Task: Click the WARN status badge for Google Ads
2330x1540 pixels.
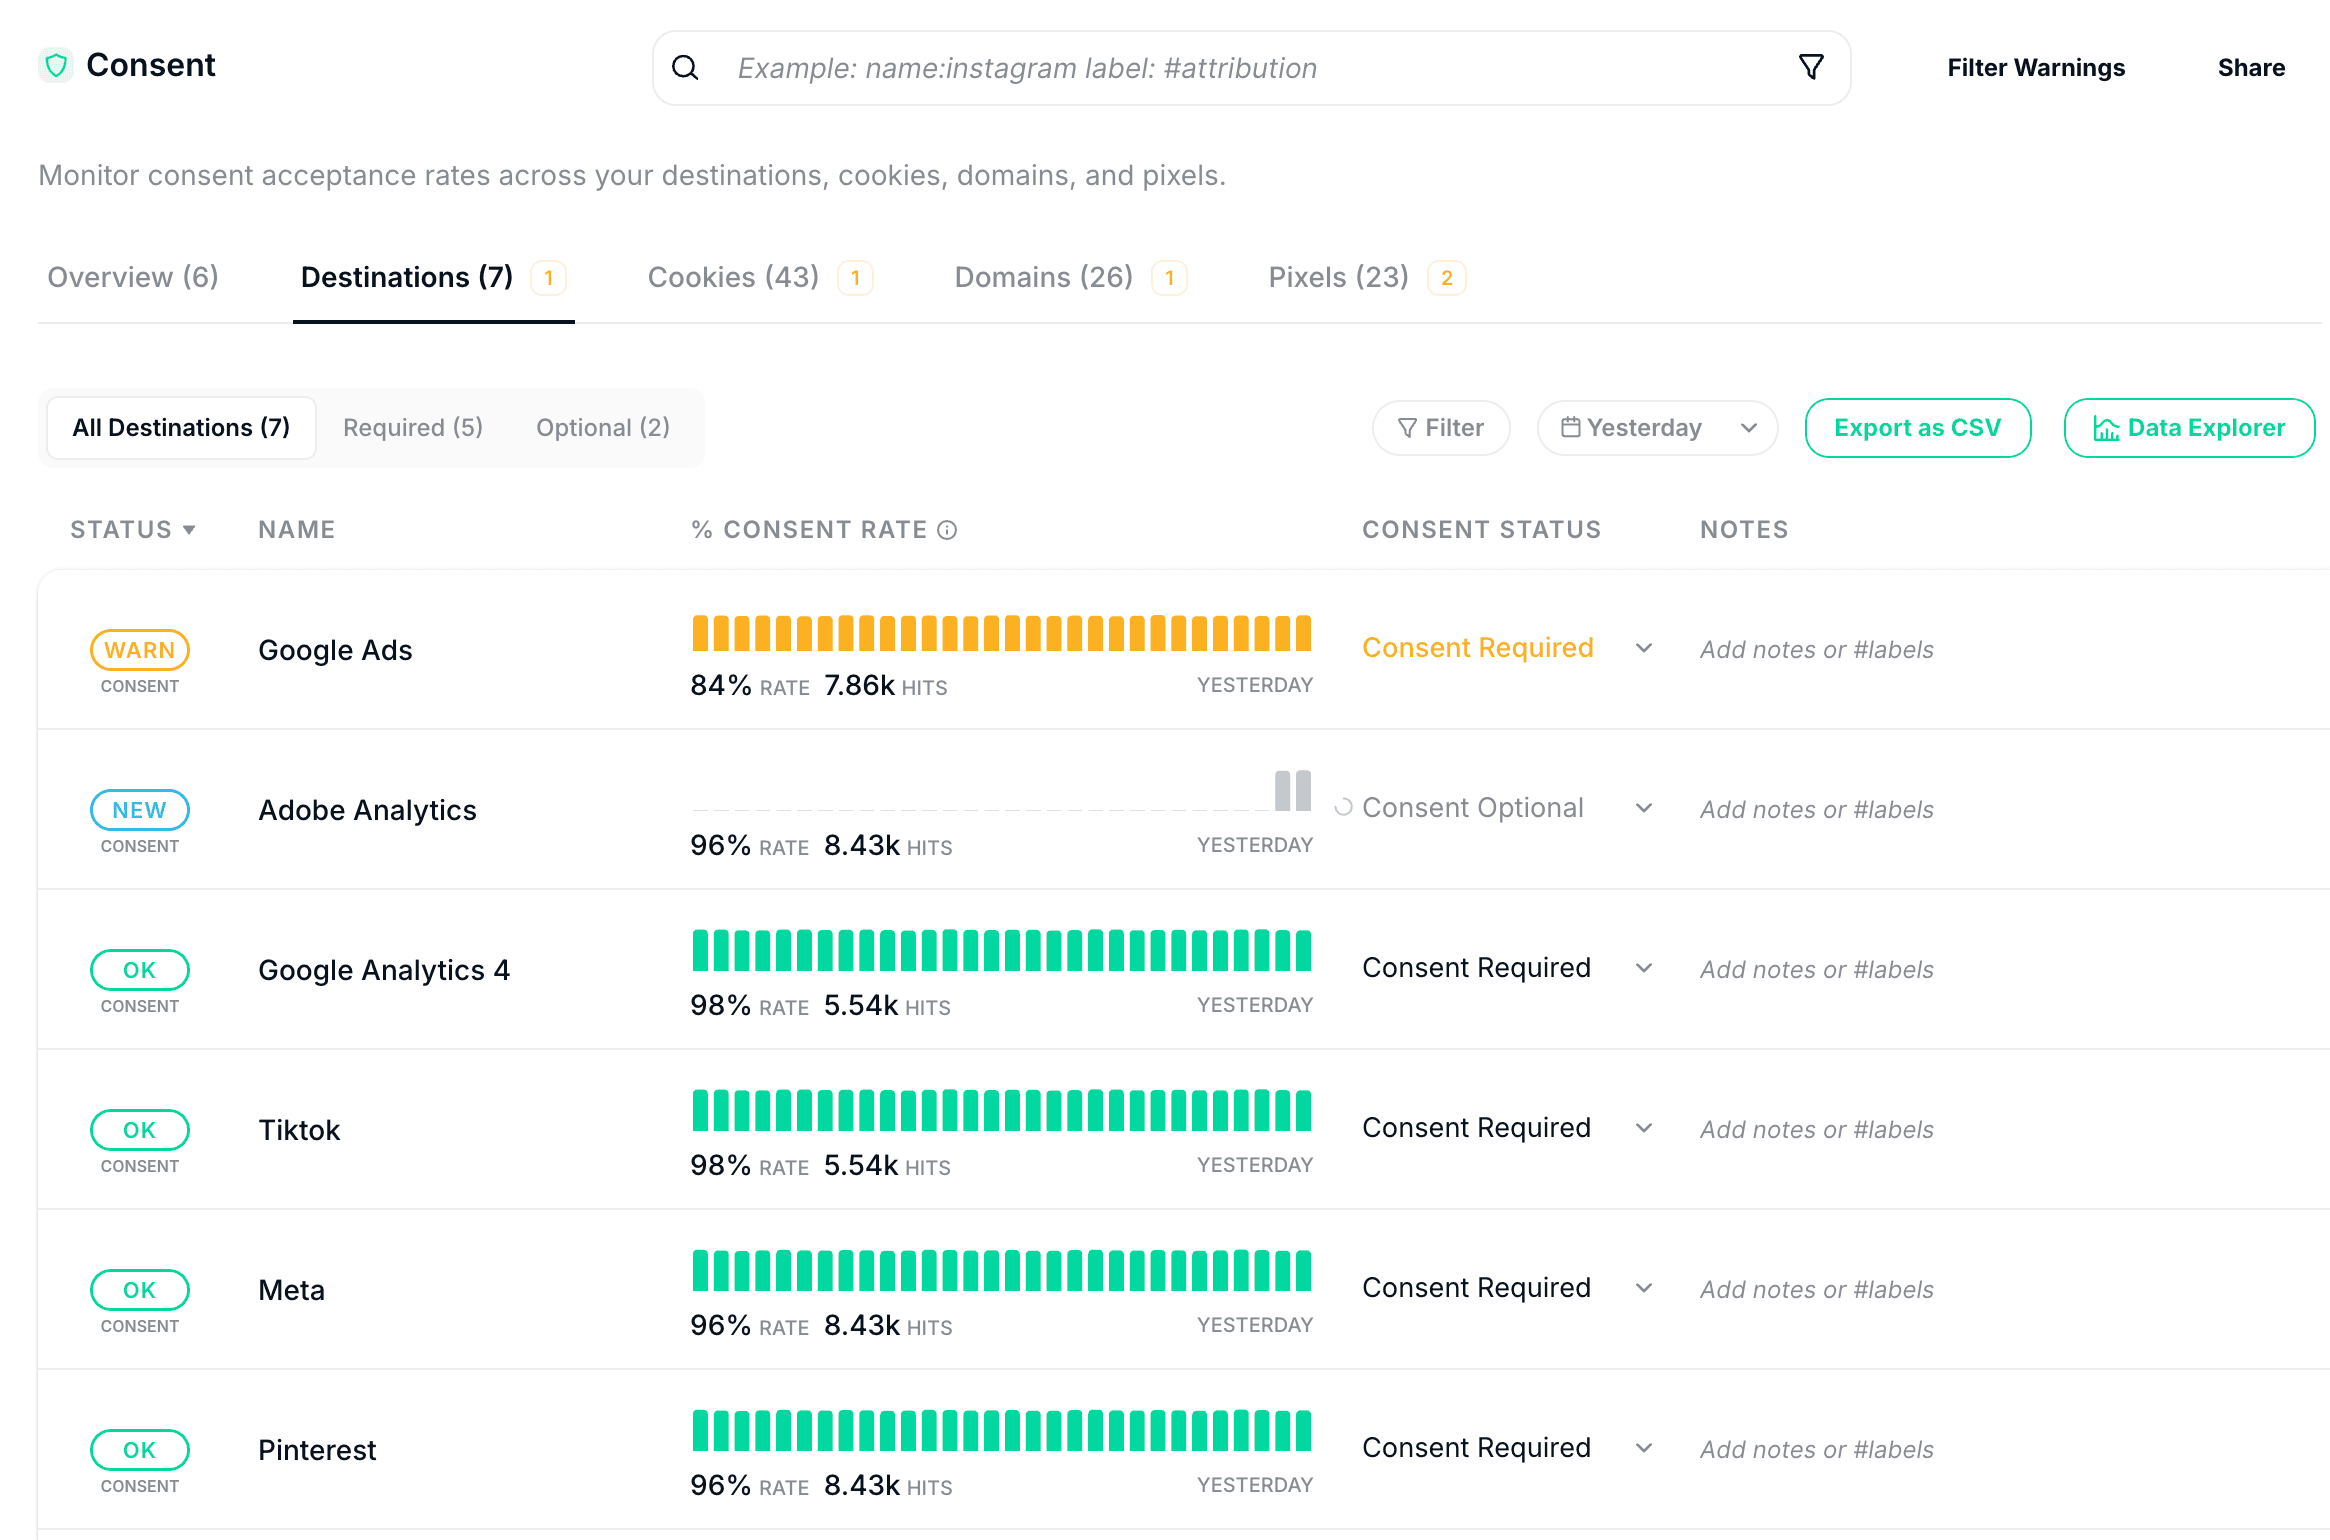Action: coord(139,650)
